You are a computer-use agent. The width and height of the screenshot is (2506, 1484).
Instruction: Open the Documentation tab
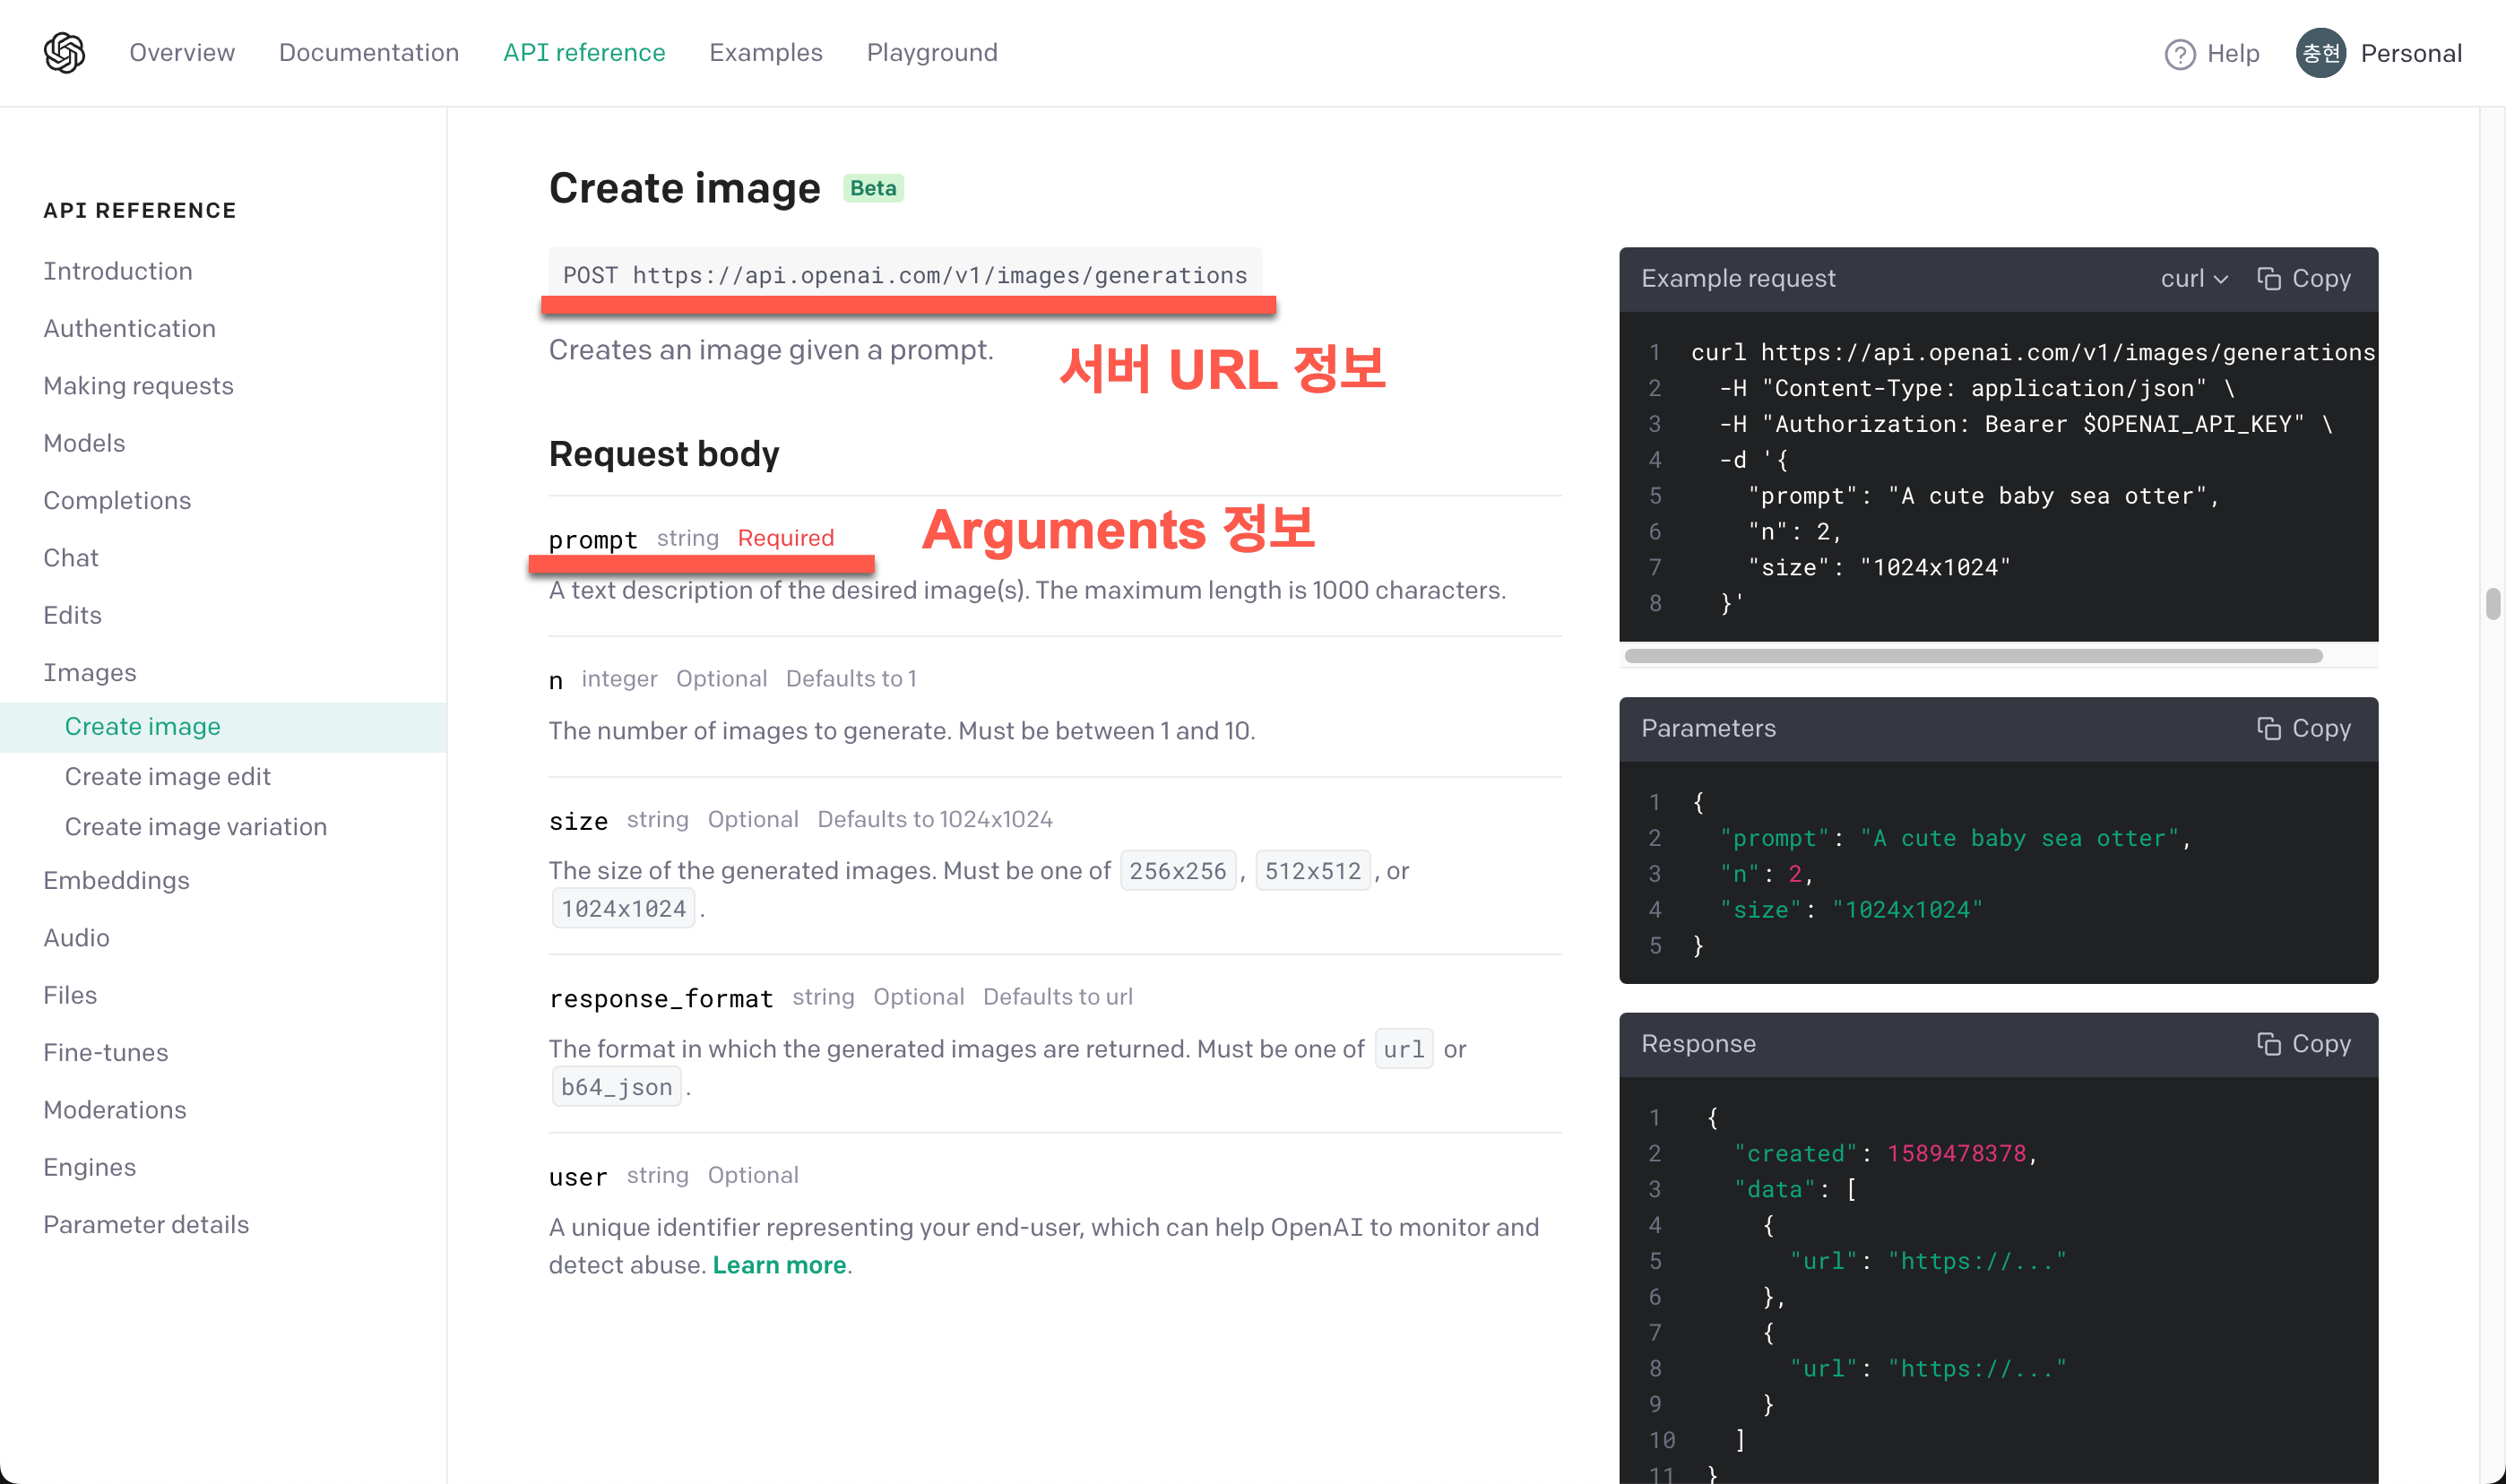click(x=369, y=52)
